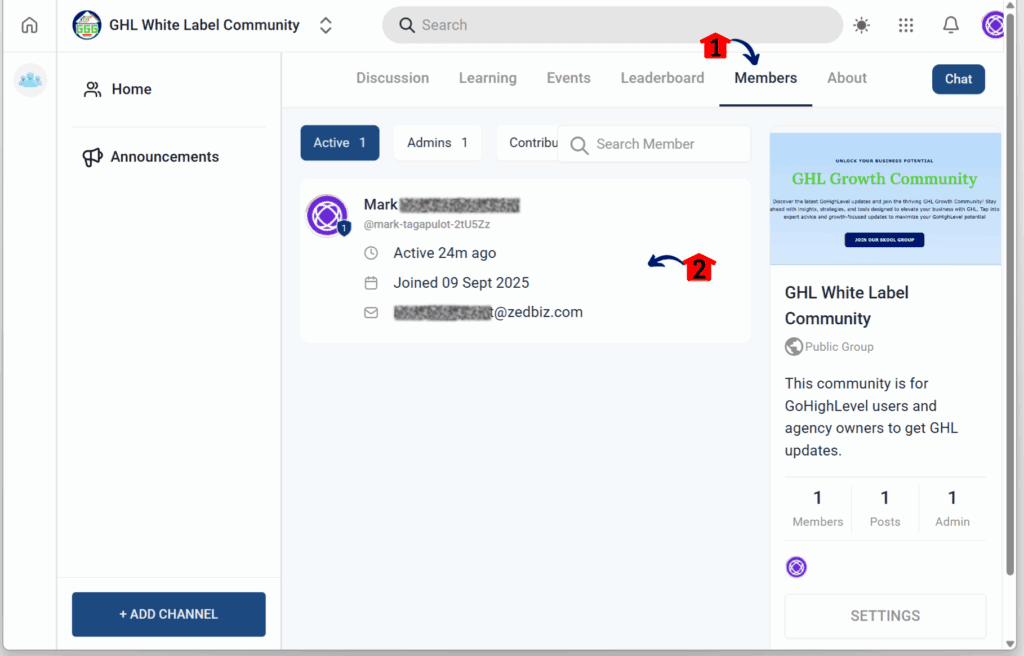
Task: Focus the top Search bar
Action: (x=612, y=25)
